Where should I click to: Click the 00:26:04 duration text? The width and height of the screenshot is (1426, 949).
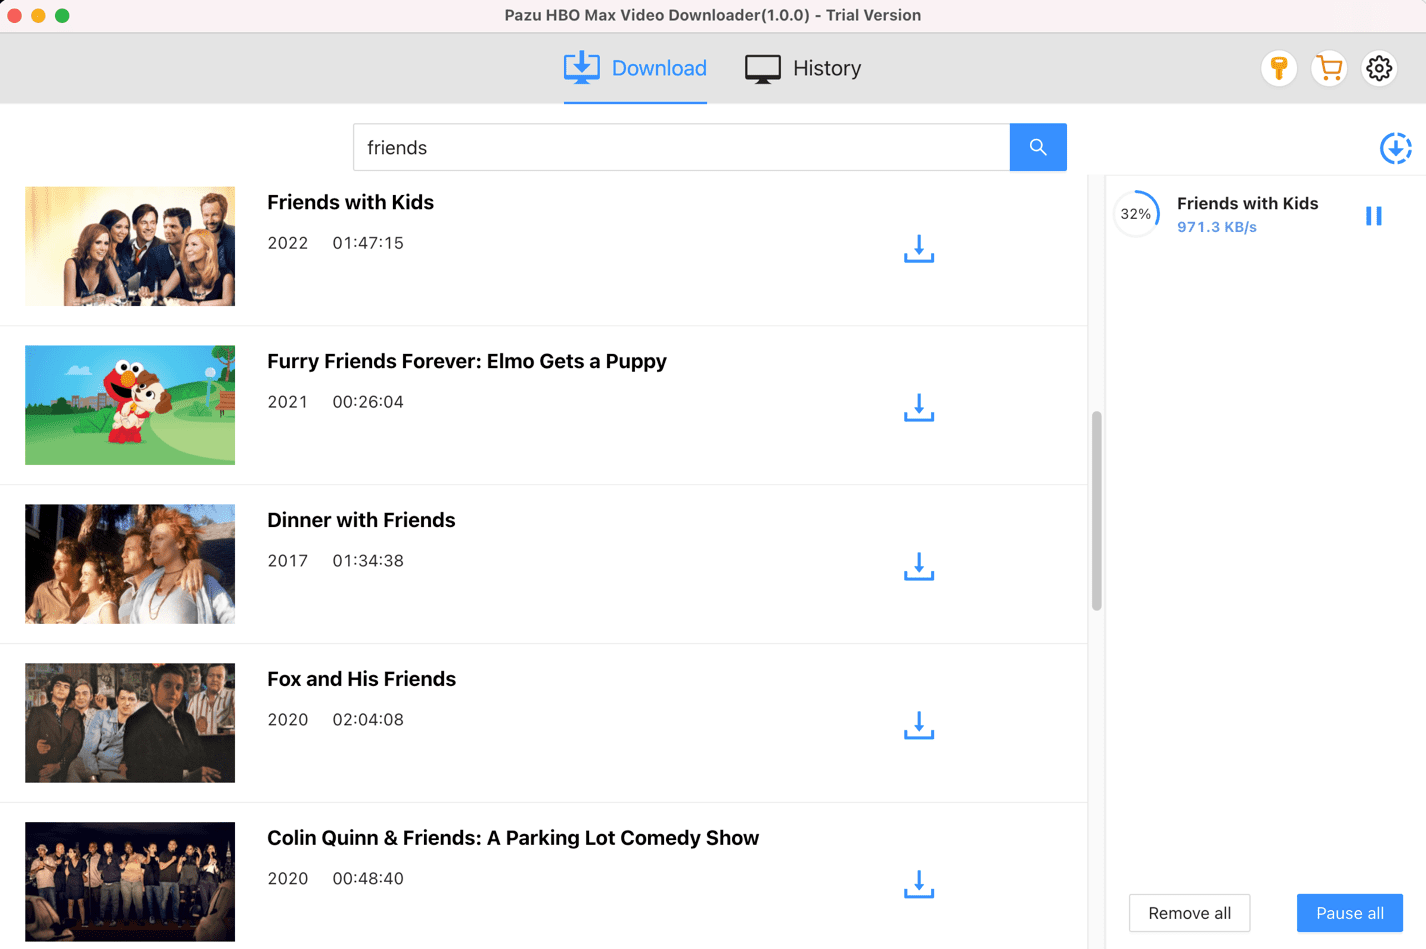[368, 402]
